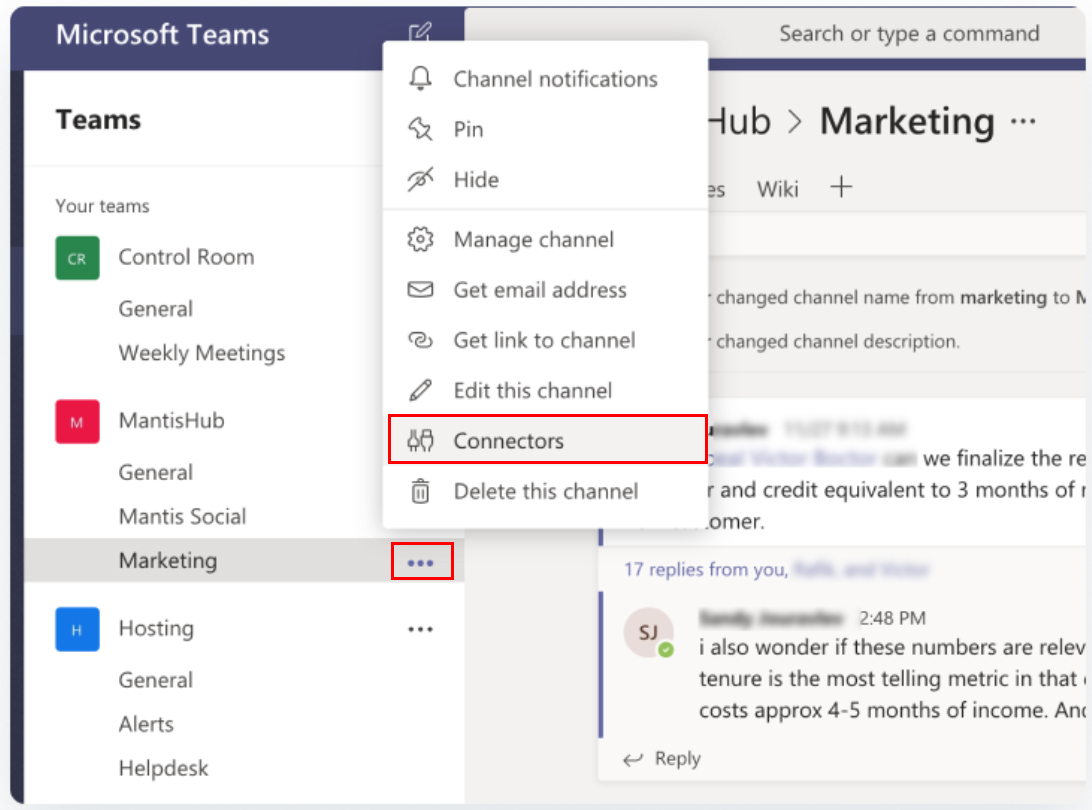Click the Reply link under the message
This screenshot has width=1092, height=810.
click(x=678, y=758)
